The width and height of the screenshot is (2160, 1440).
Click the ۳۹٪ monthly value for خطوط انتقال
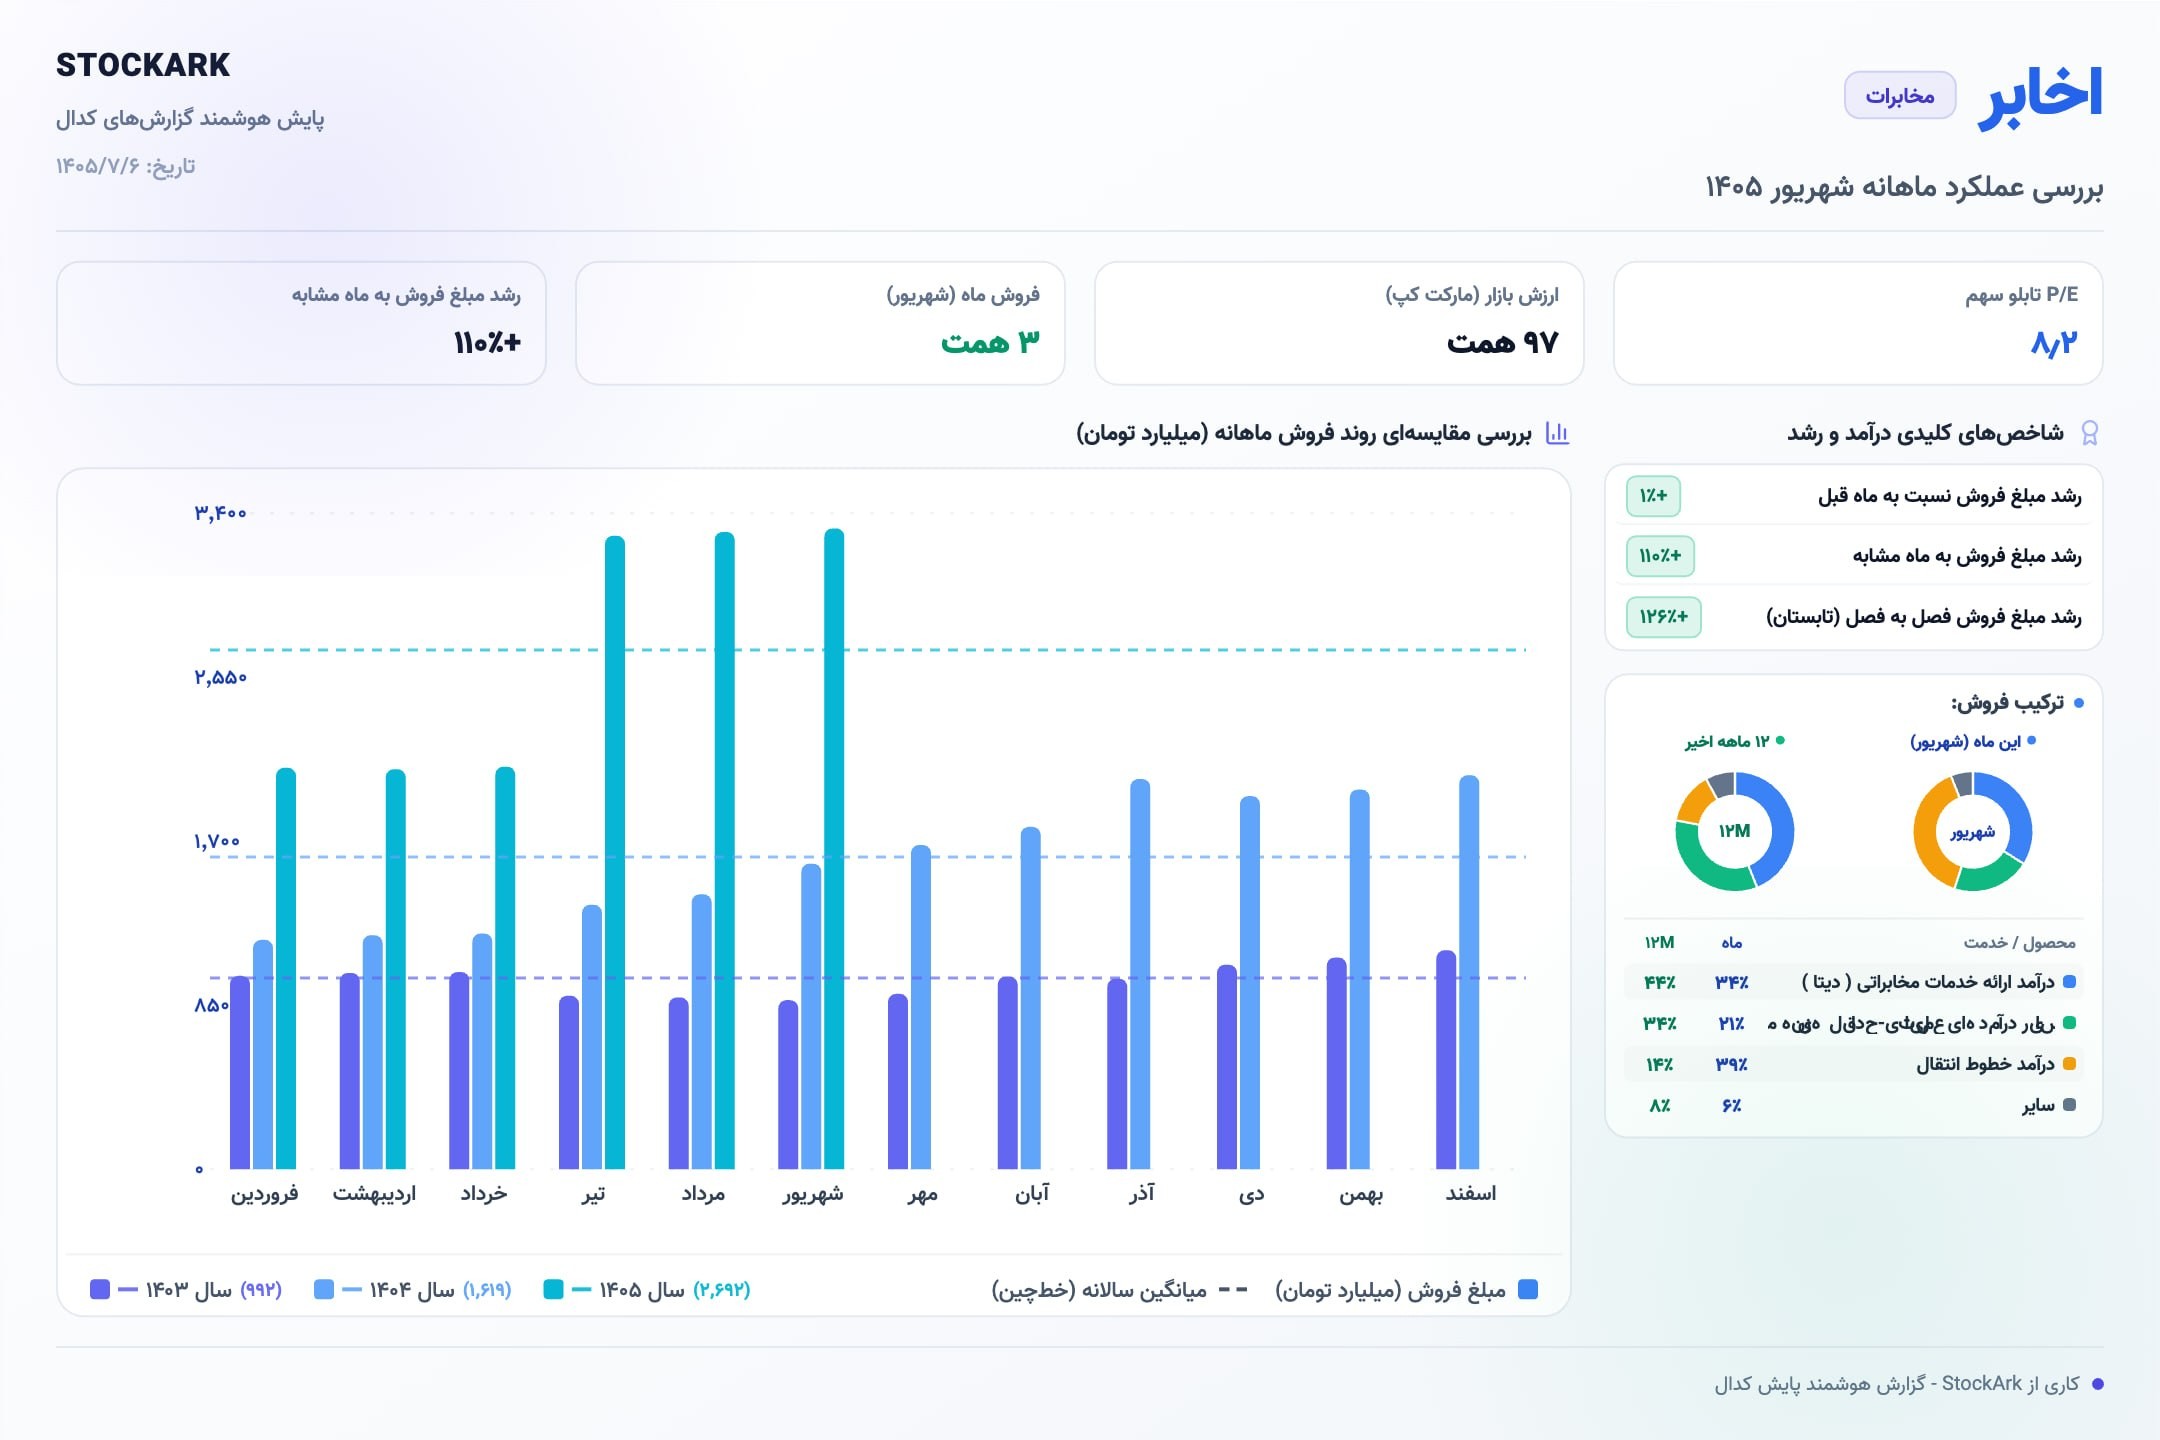tap(1732, 1064)
